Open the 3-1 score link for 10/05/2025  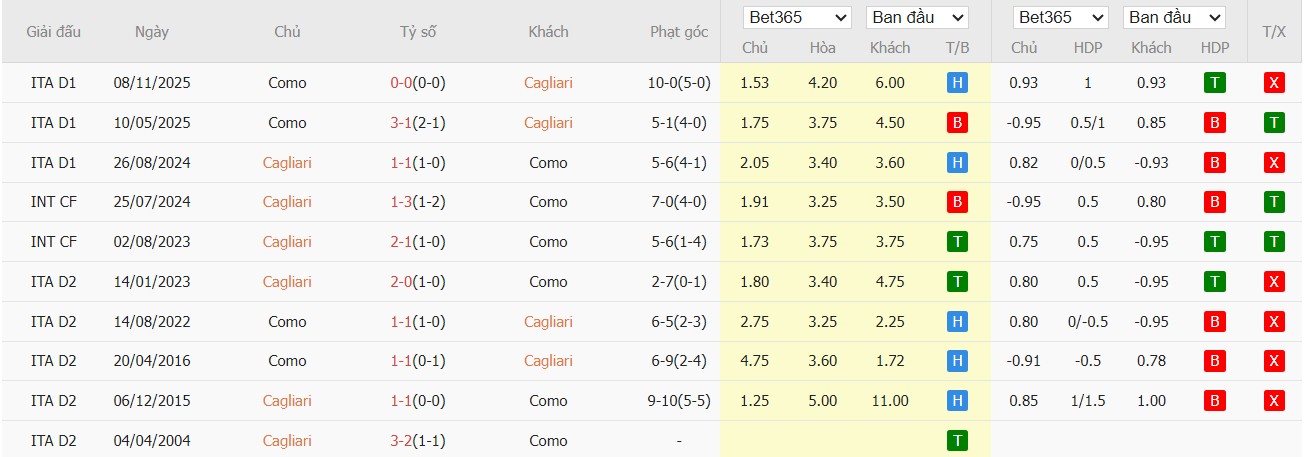[x=402, y=123]
